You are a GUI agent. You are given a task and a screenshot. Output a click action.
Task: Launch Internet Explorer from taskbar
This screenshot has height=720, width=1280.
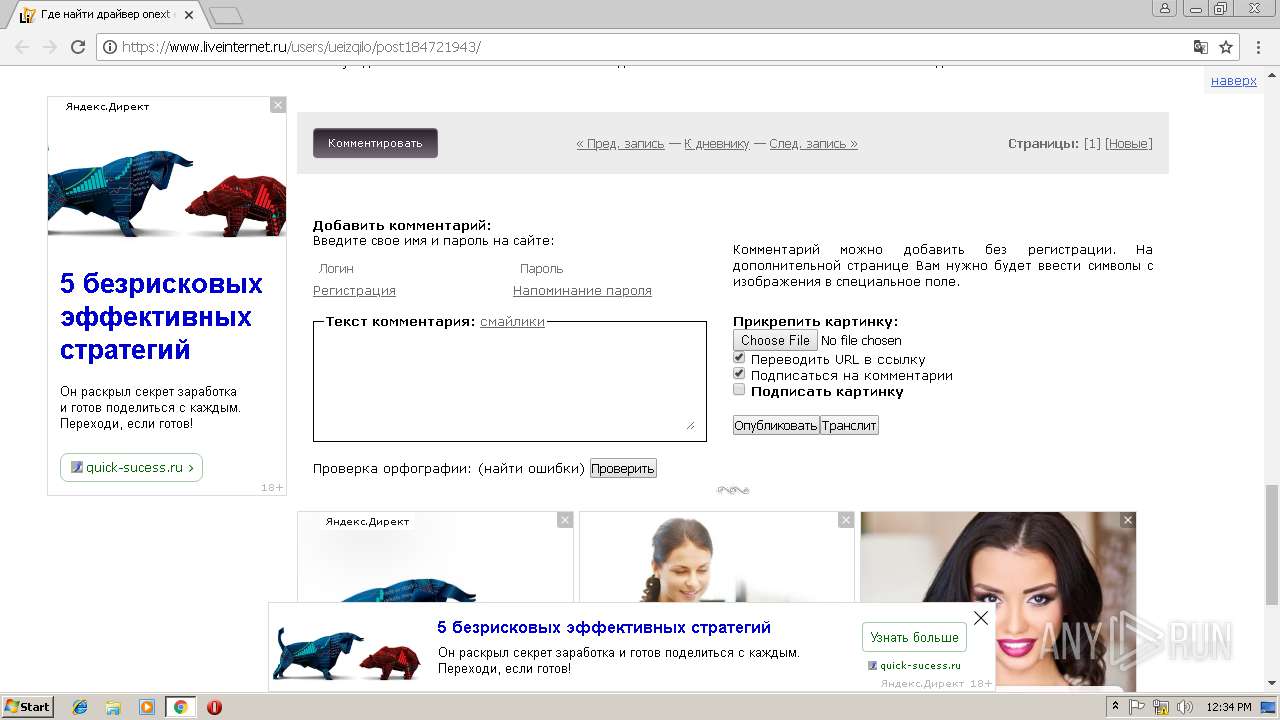point(80,707)
